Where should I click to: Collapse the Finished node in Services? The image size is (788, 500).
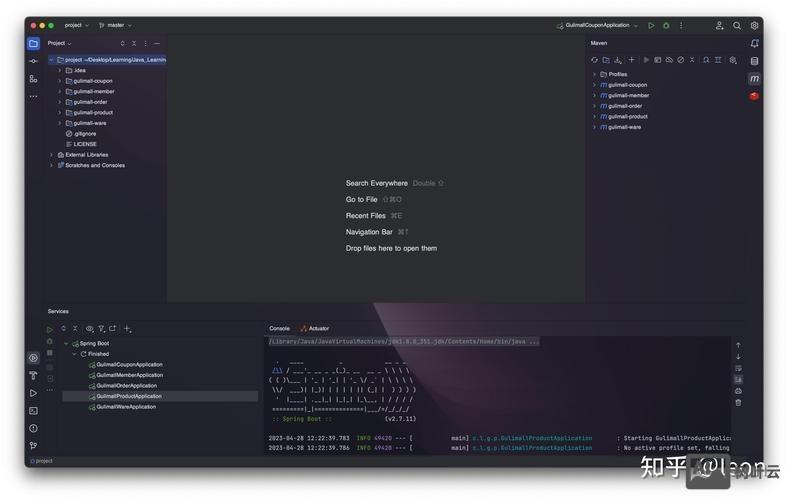click(74, 354)
